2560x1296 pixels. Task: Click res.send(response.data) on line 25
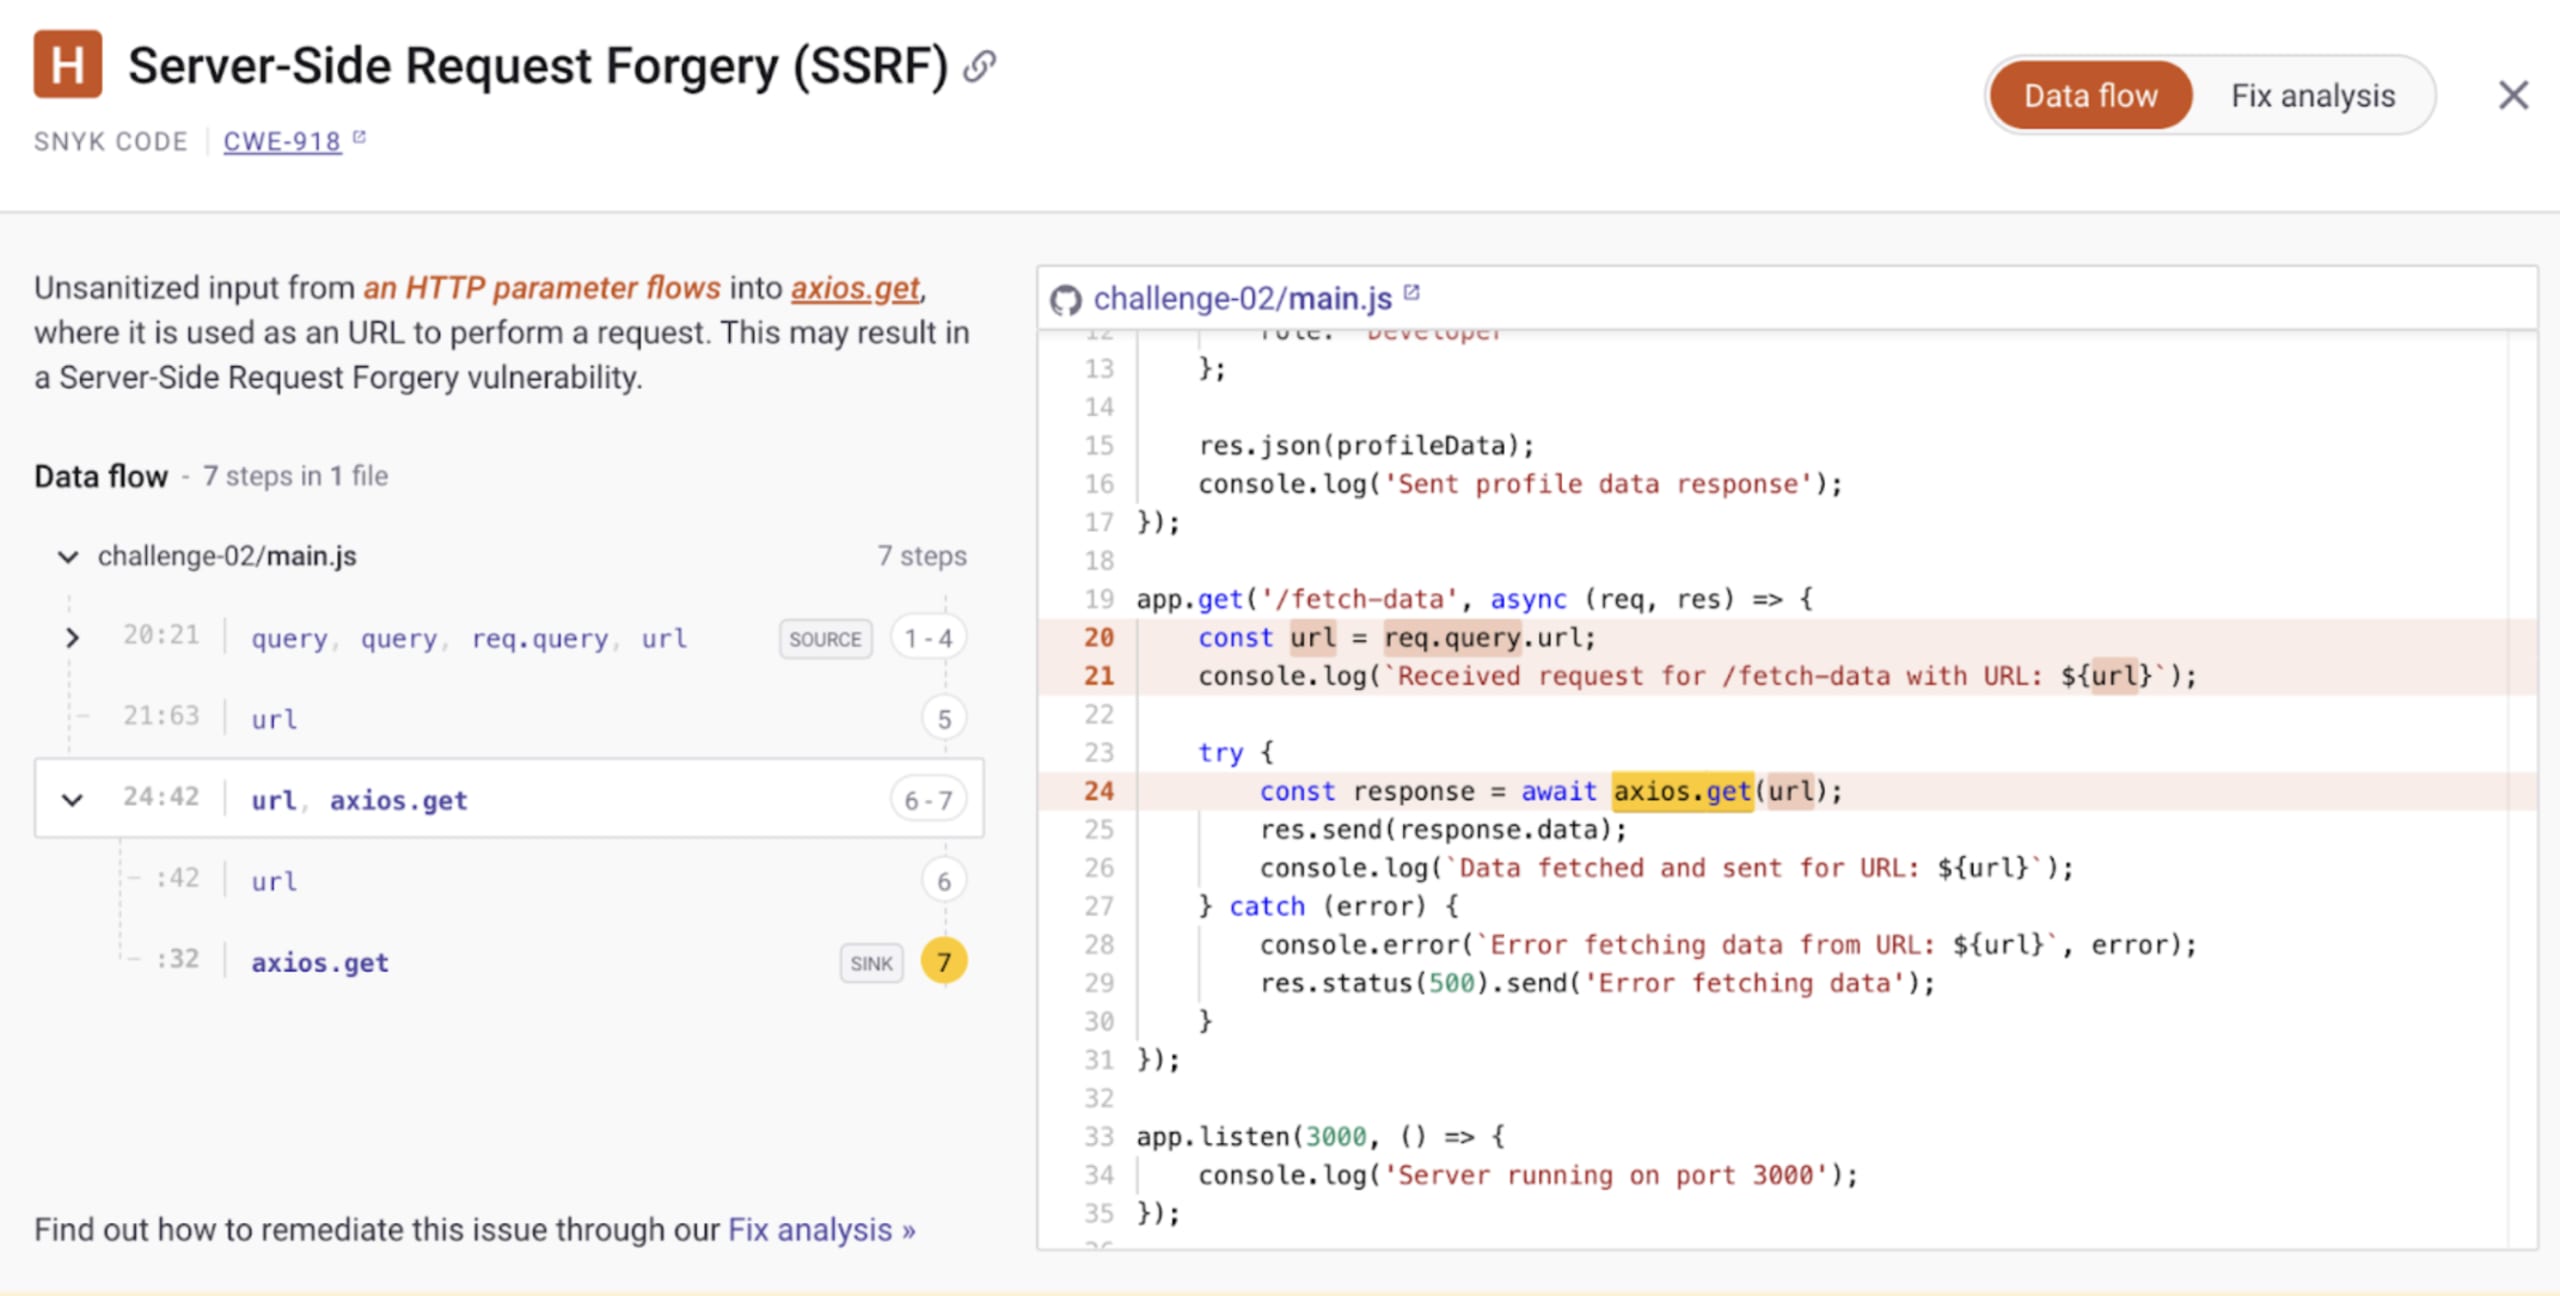coord(1443,829)
